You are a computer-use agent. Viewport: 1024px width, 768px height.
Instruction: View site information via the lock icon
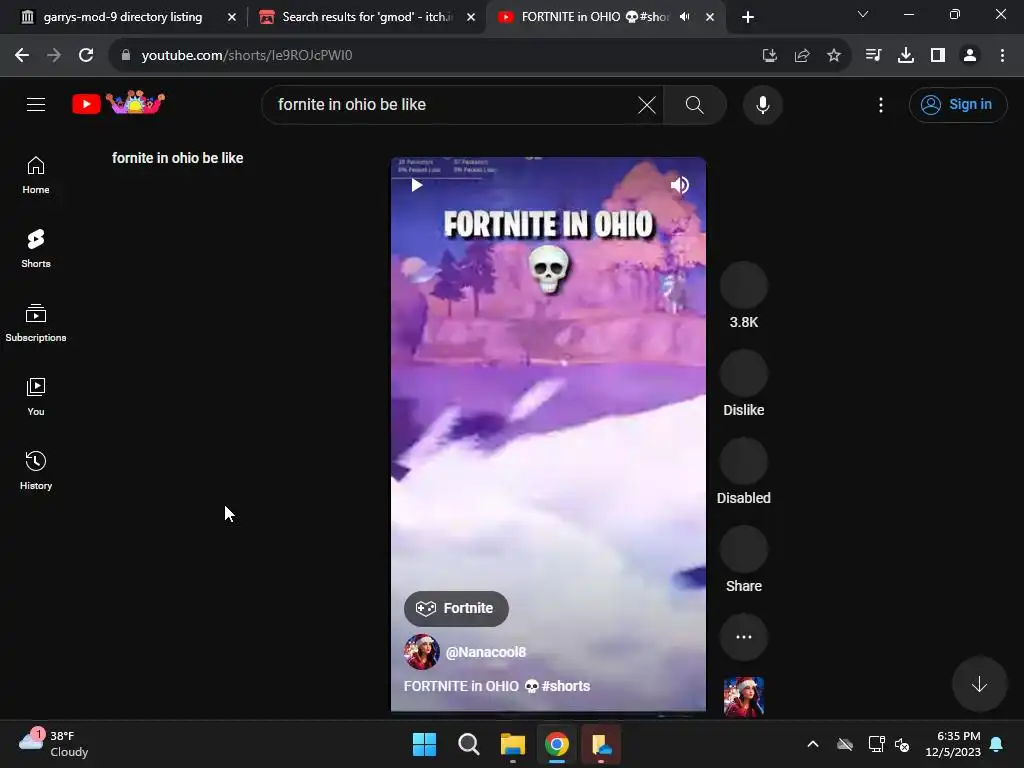(x=125, y=56)
